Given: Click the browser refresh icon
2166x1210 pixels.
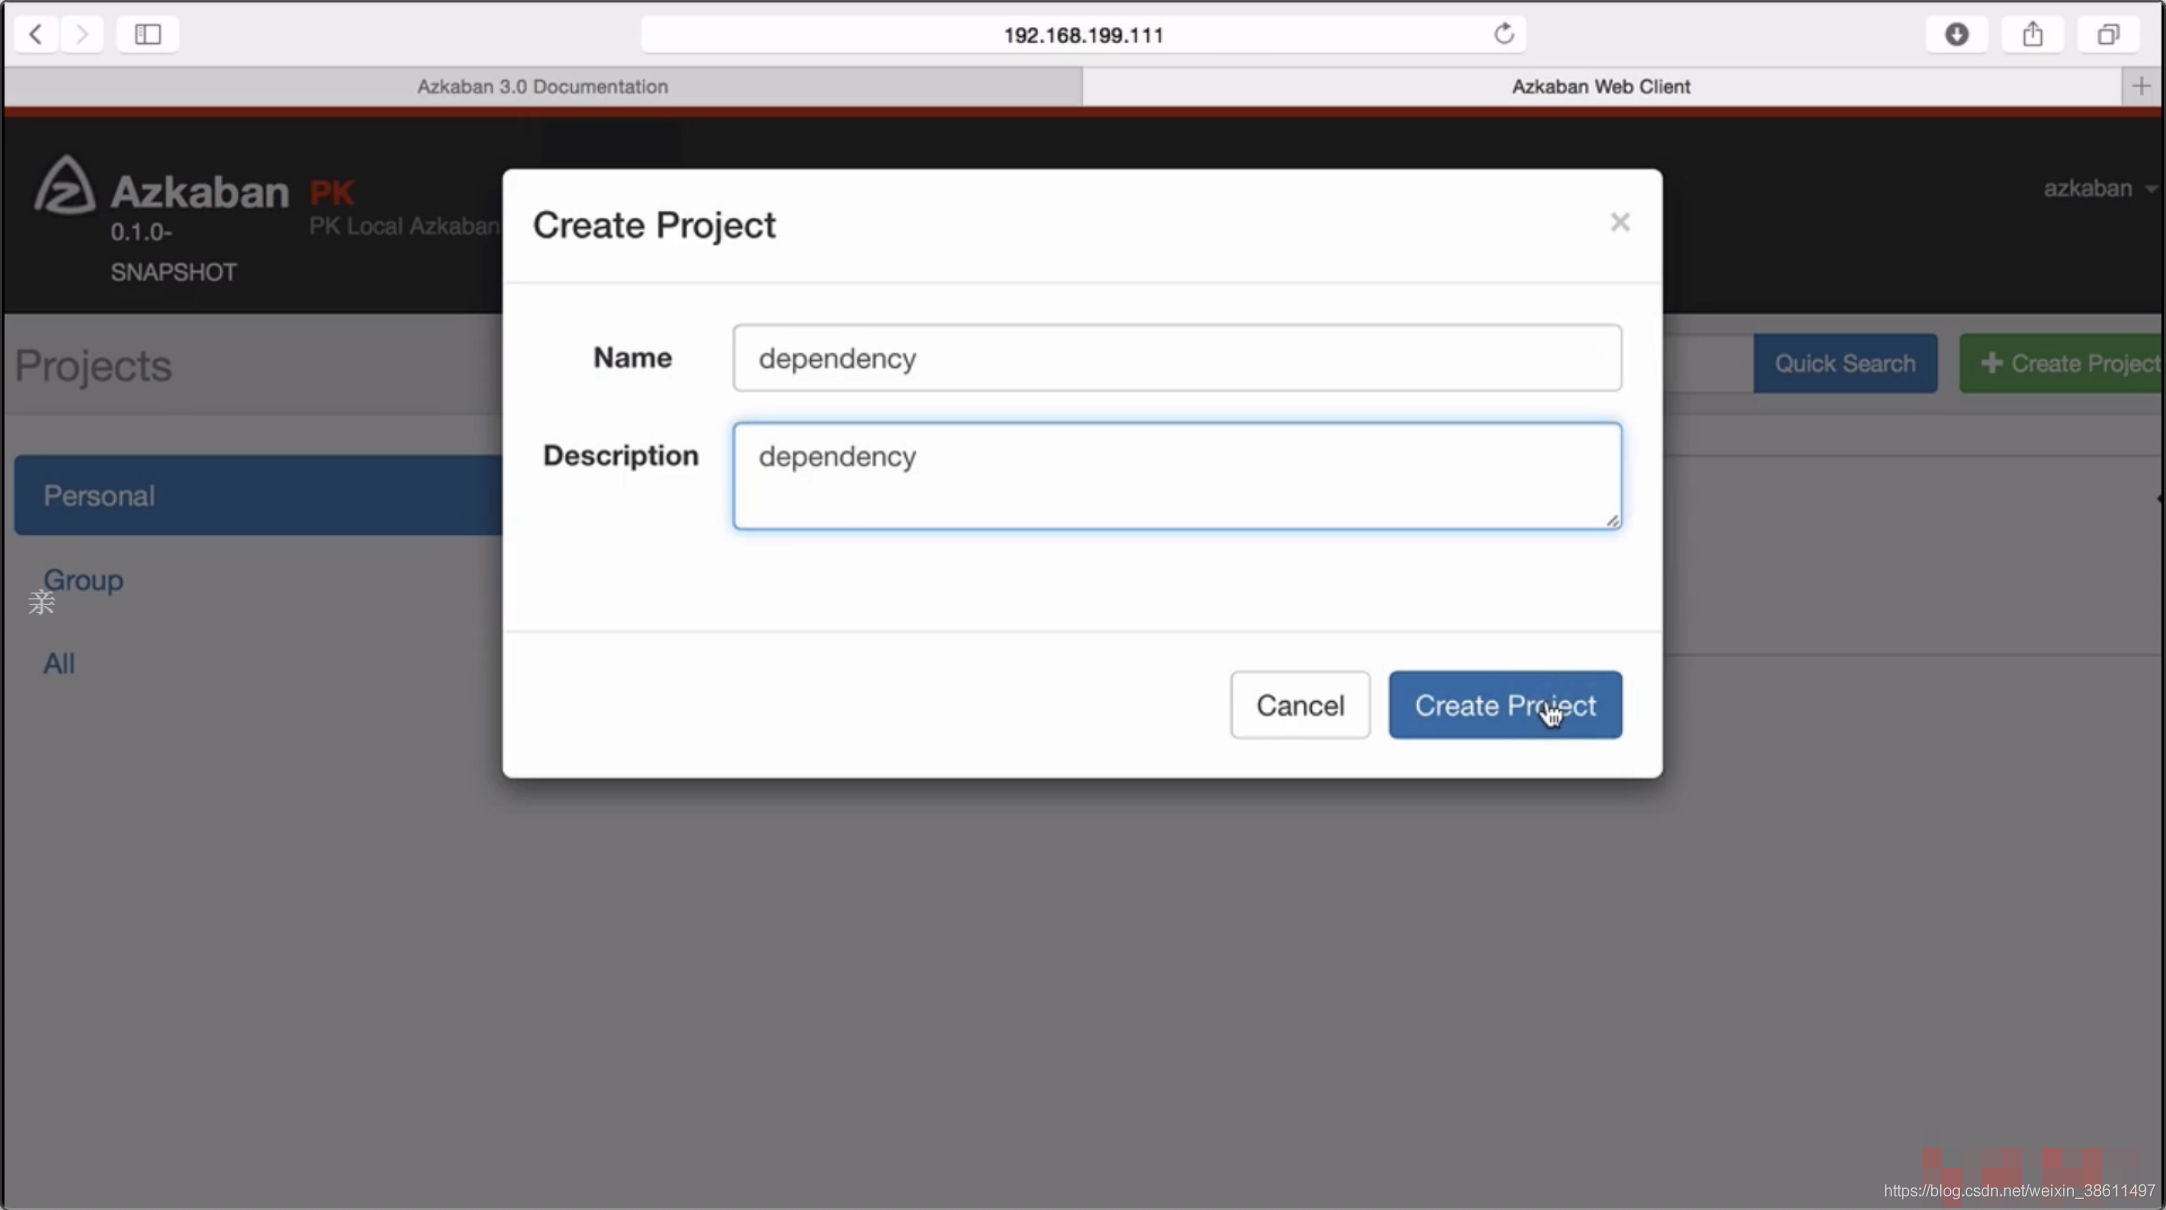Looking at the screenshot, I should (x=1505, y=33).
